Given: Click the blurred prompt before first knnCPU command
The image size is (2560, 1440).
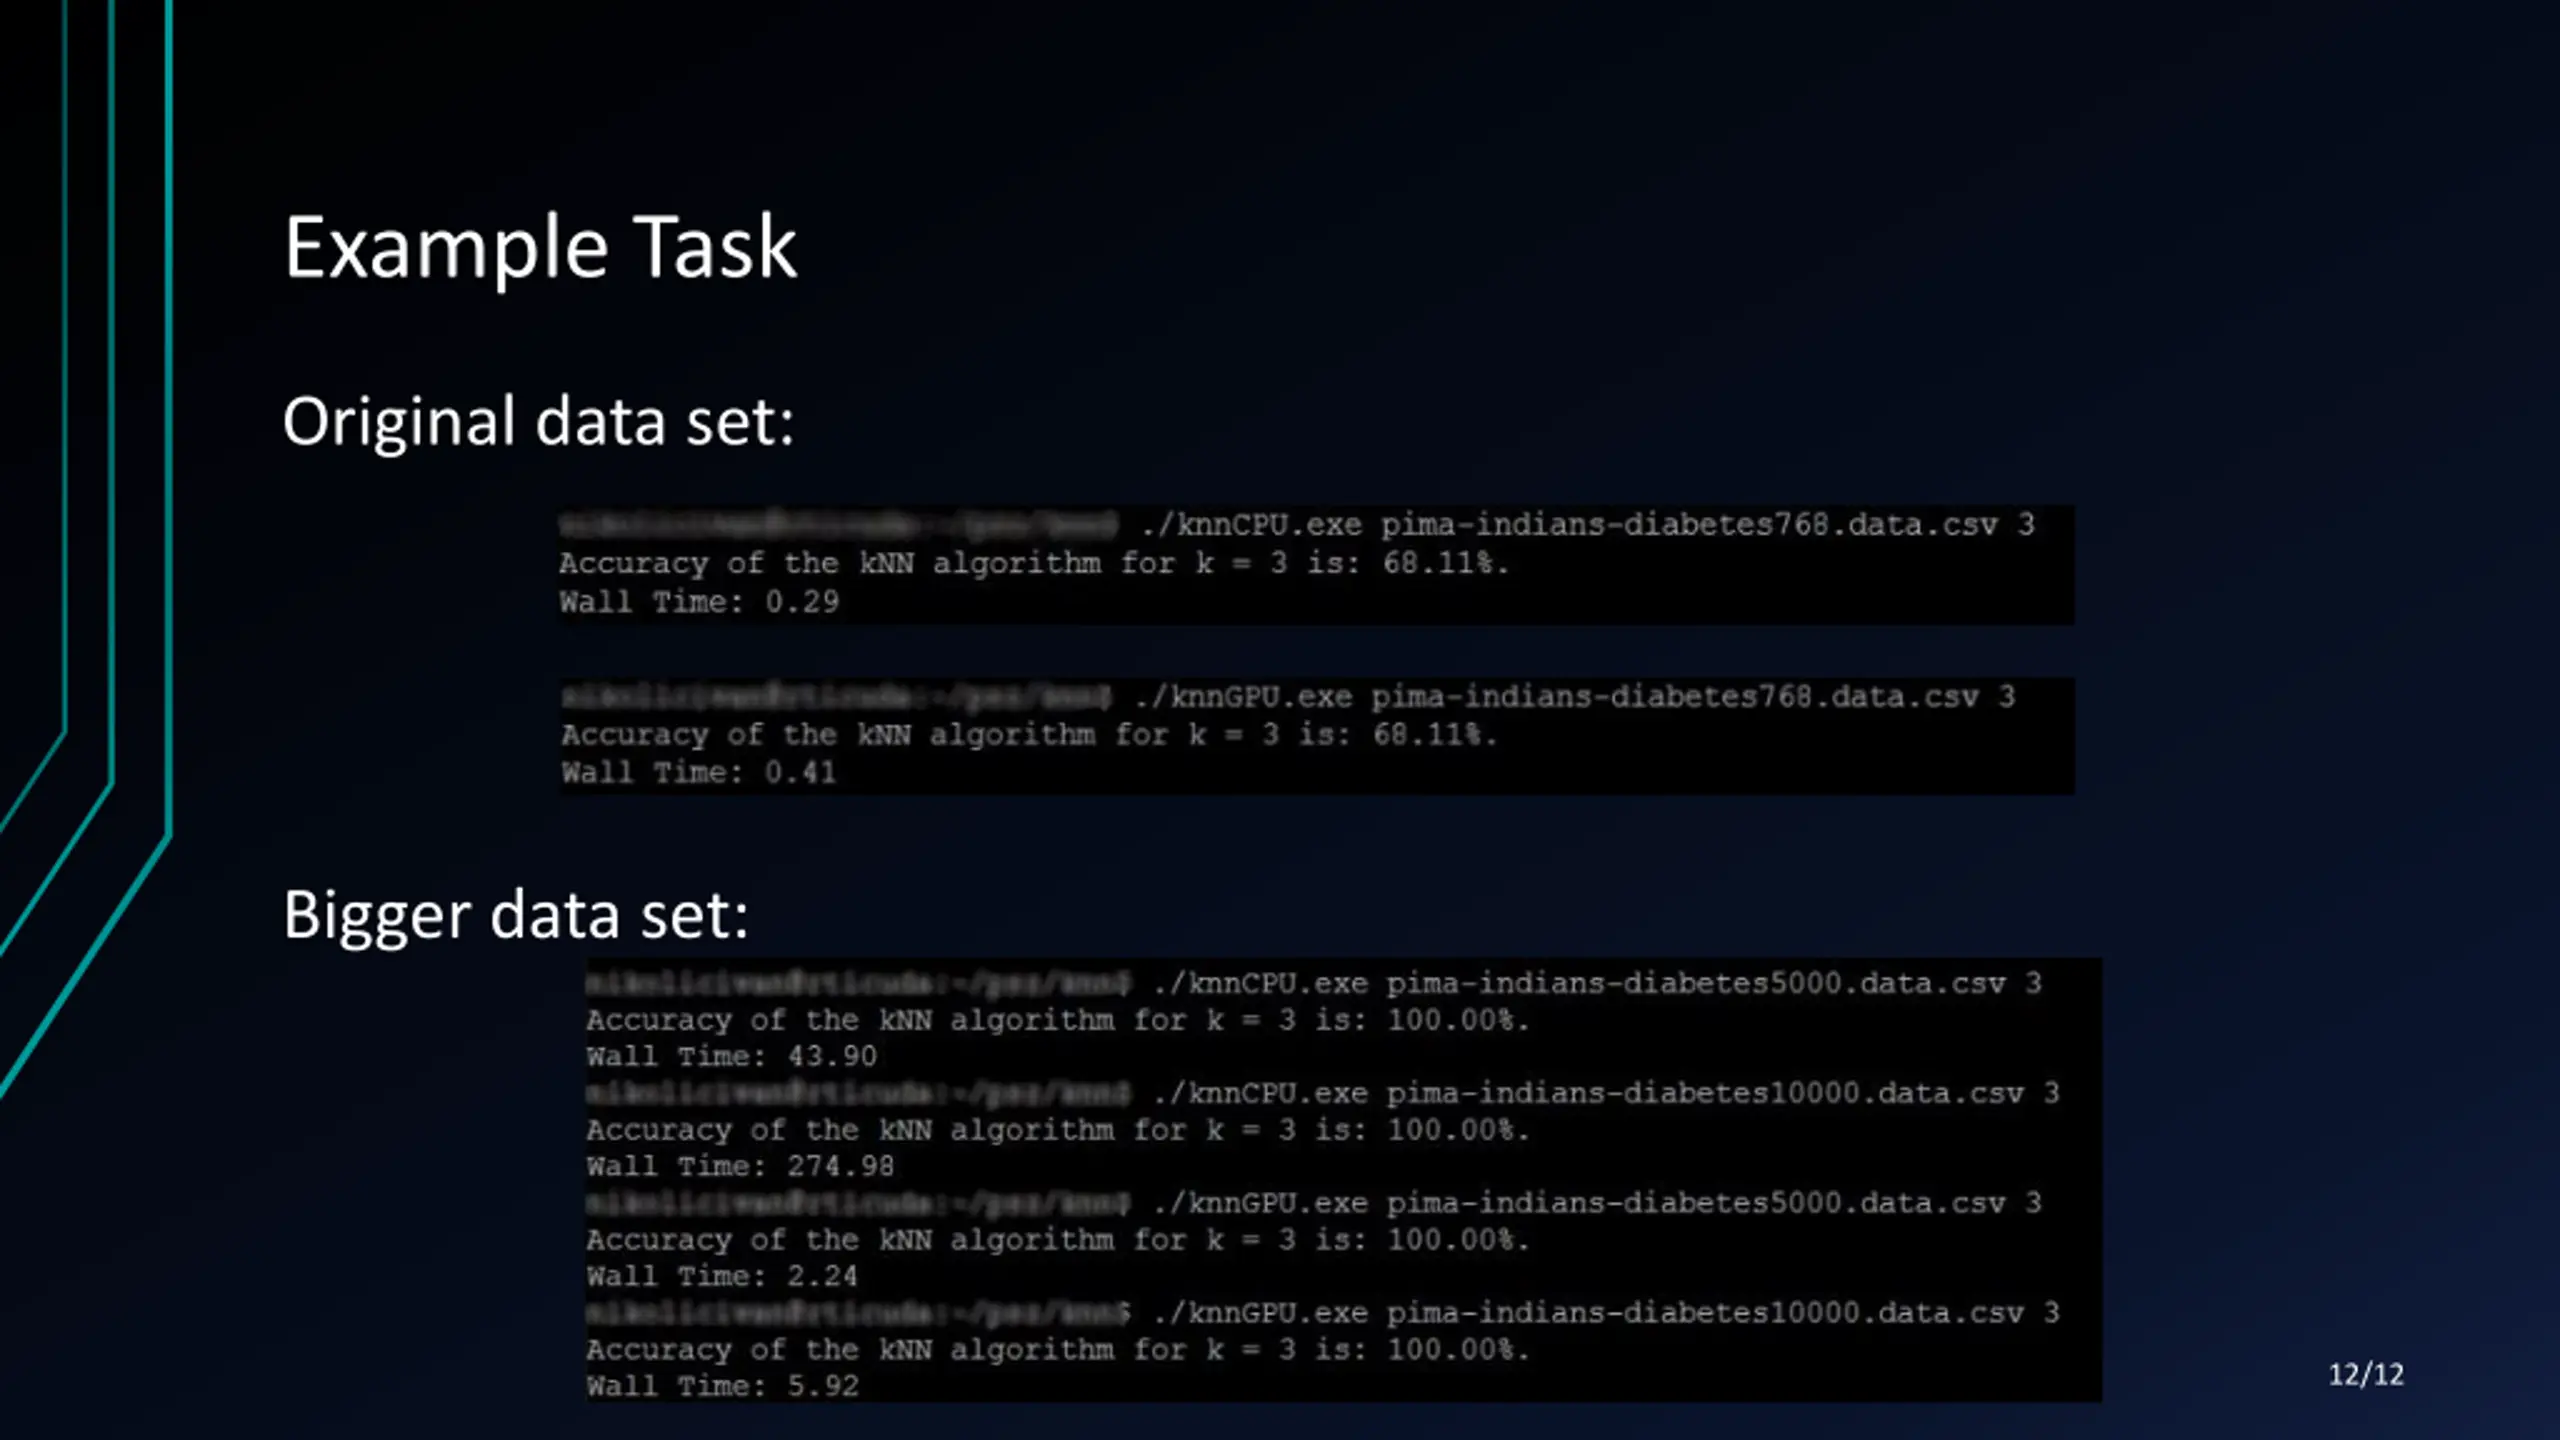Looking at the screenshot, I should pyautogui.click(x=838, y=523).
